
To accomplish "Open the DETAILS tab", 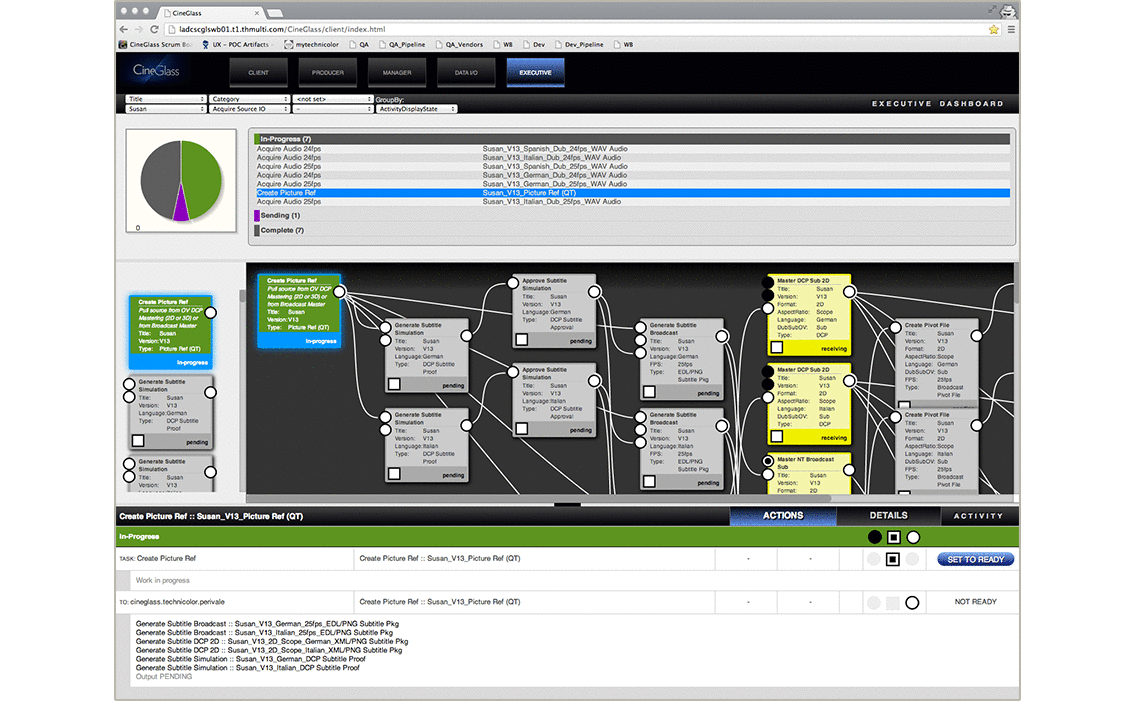I will tap(887, 516).
